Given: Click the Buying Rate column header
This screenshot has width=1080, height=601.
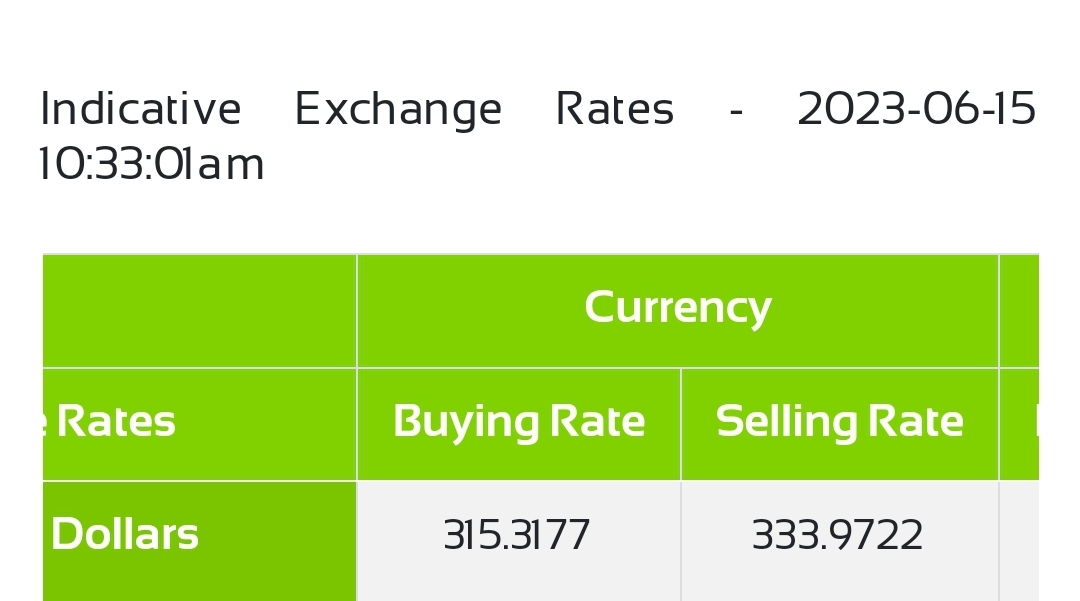Looking at the screenshot, I should point(519,424).
